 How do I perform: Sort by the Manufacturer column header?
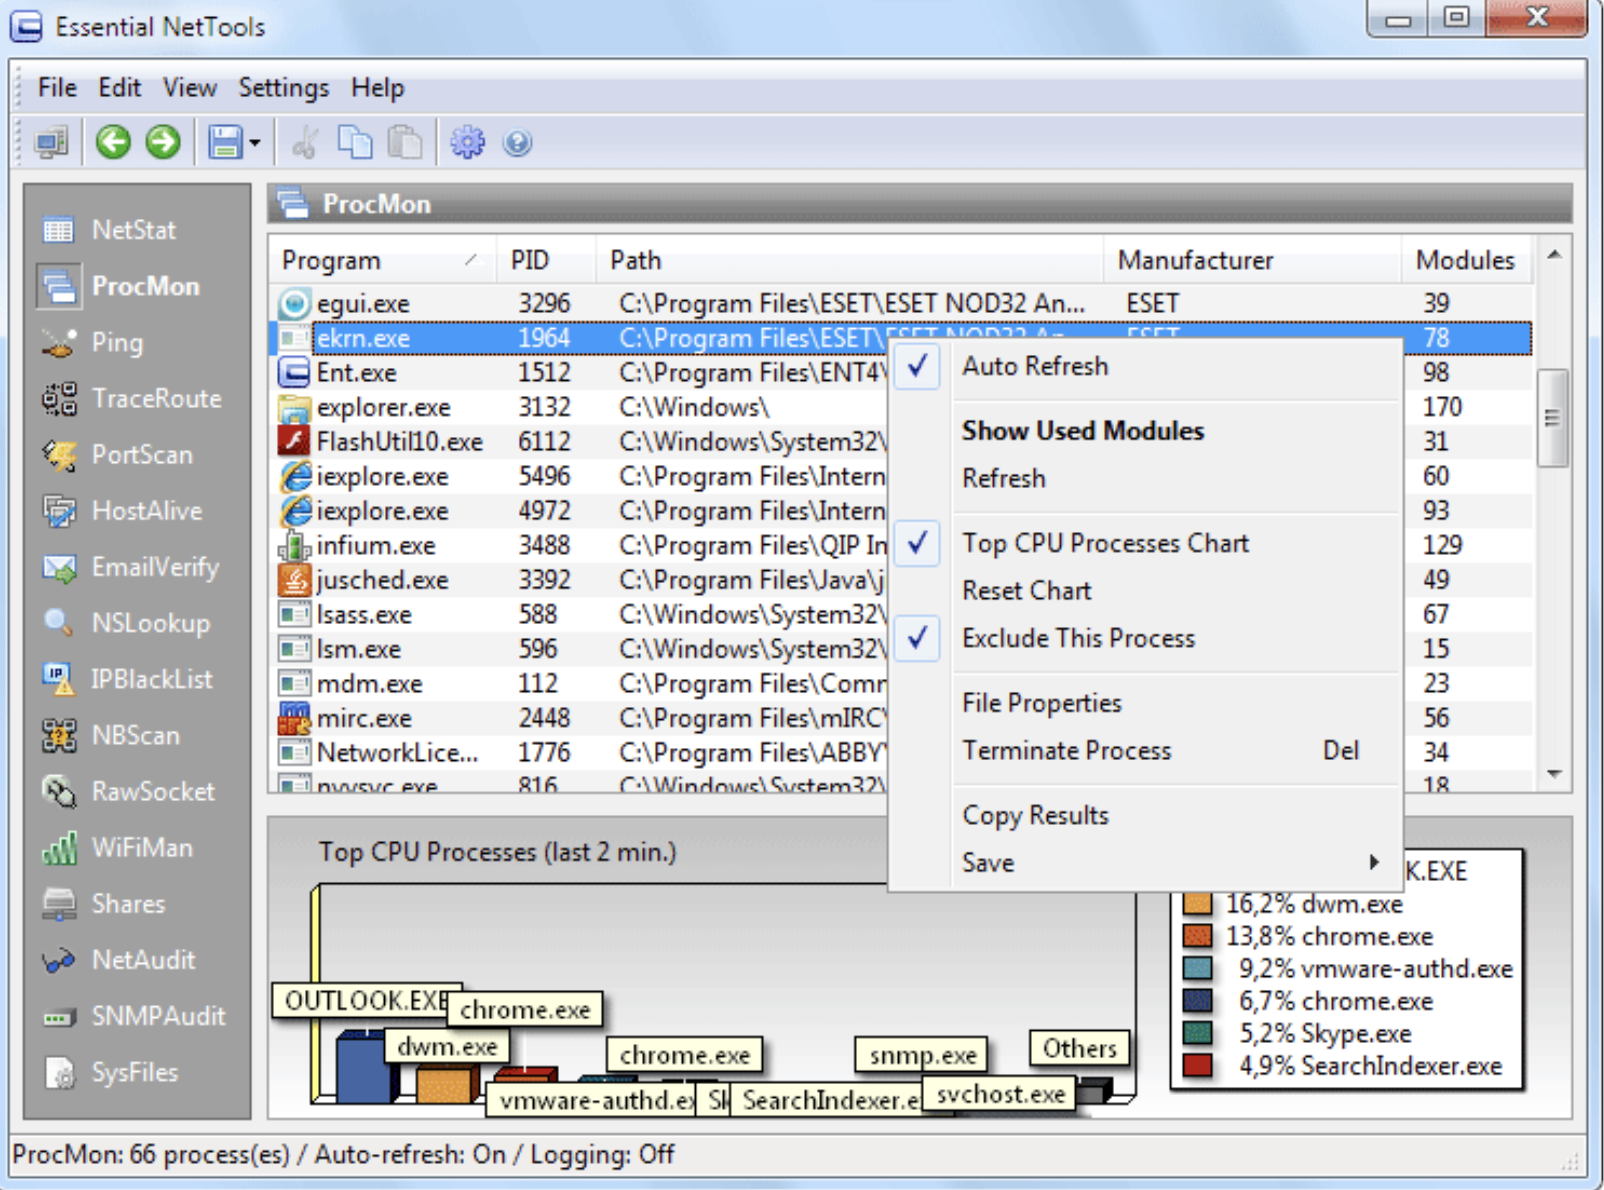point(1253,261)
